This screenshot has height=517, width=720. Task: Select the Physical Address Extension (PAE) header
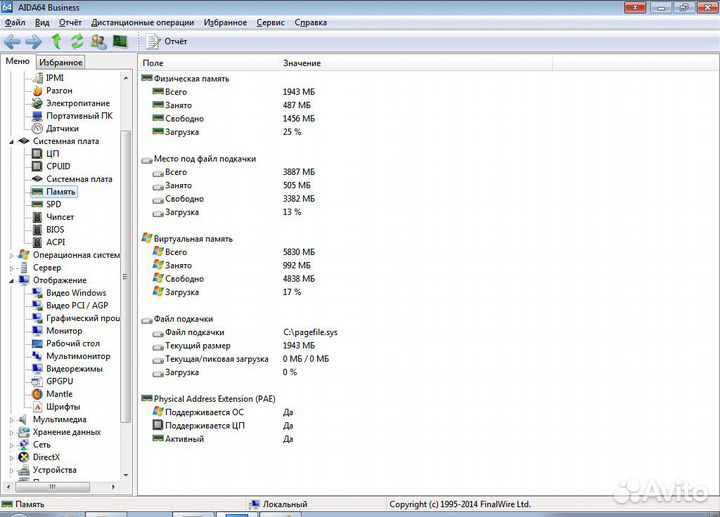(214, 399)
